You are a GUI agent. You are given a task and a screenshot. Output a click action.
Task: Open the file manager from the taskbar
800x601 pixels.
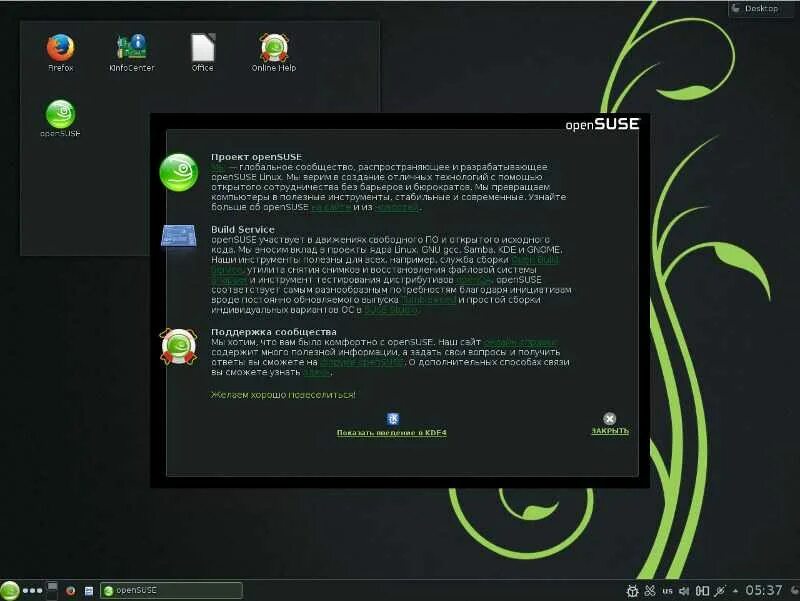[x=89, y=591]
